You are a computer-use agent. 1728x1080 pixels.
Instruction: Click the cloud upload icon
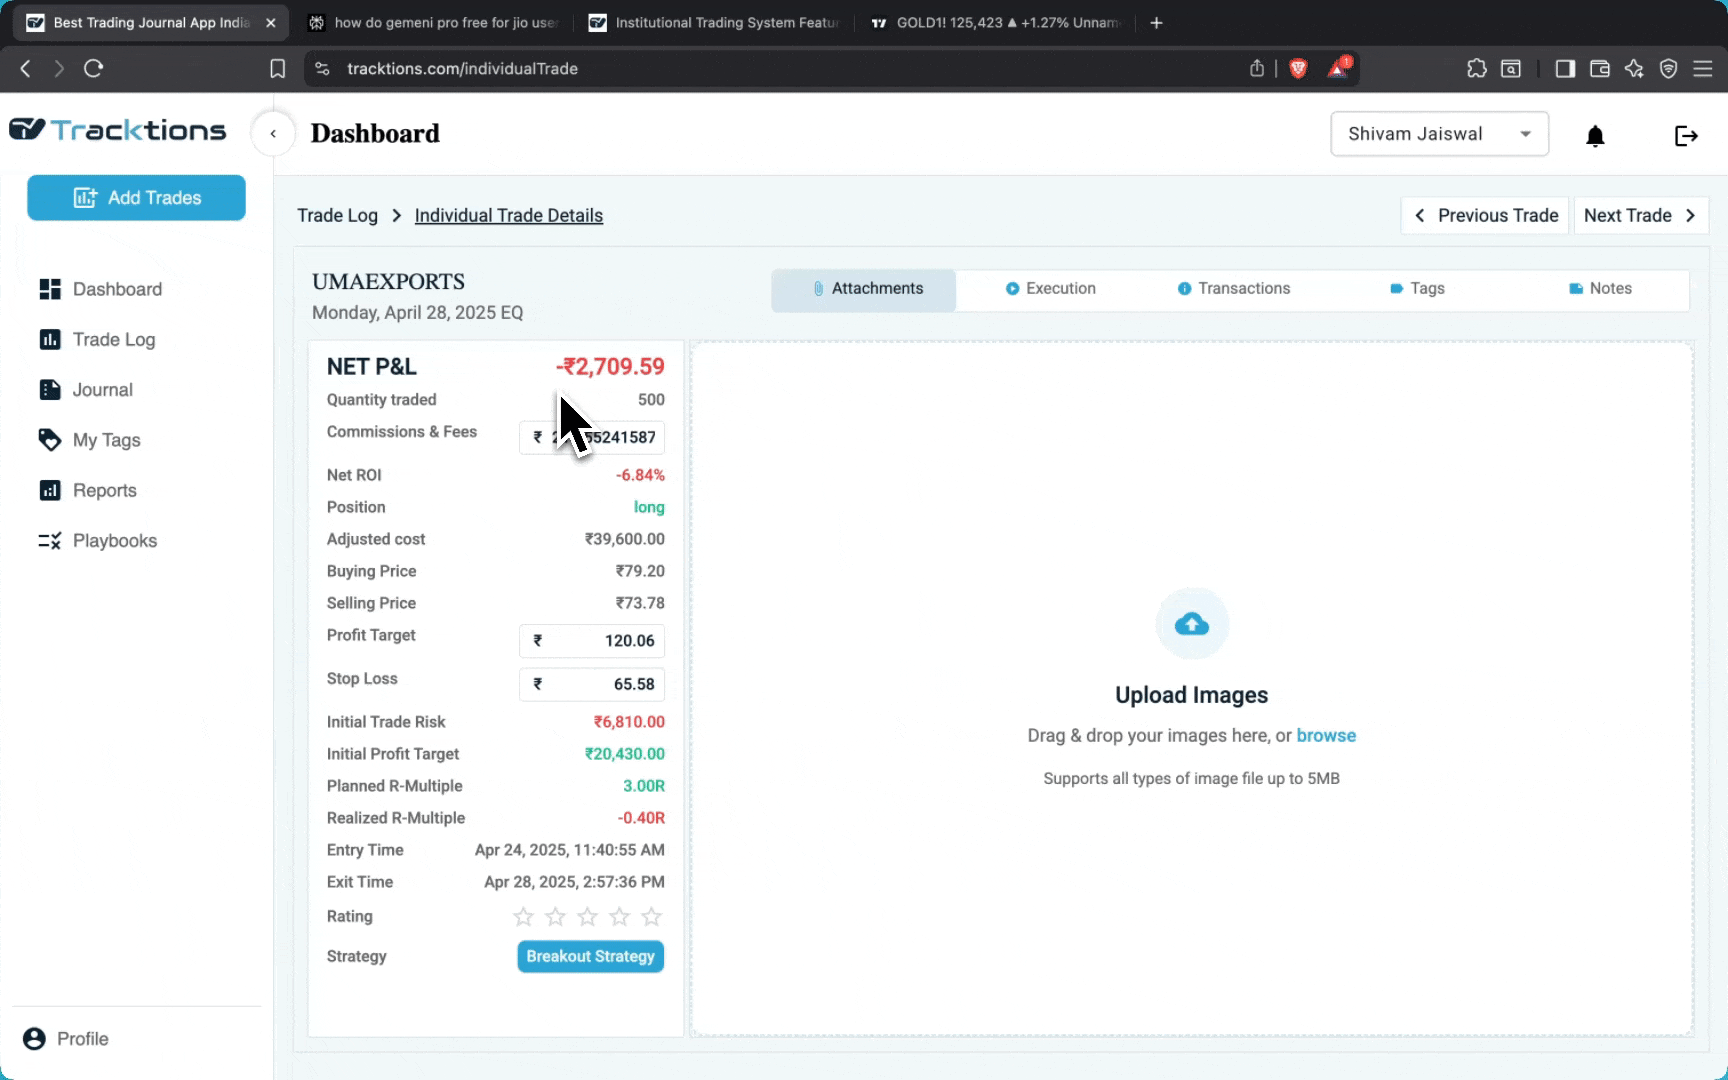[x=1191, y=624]
